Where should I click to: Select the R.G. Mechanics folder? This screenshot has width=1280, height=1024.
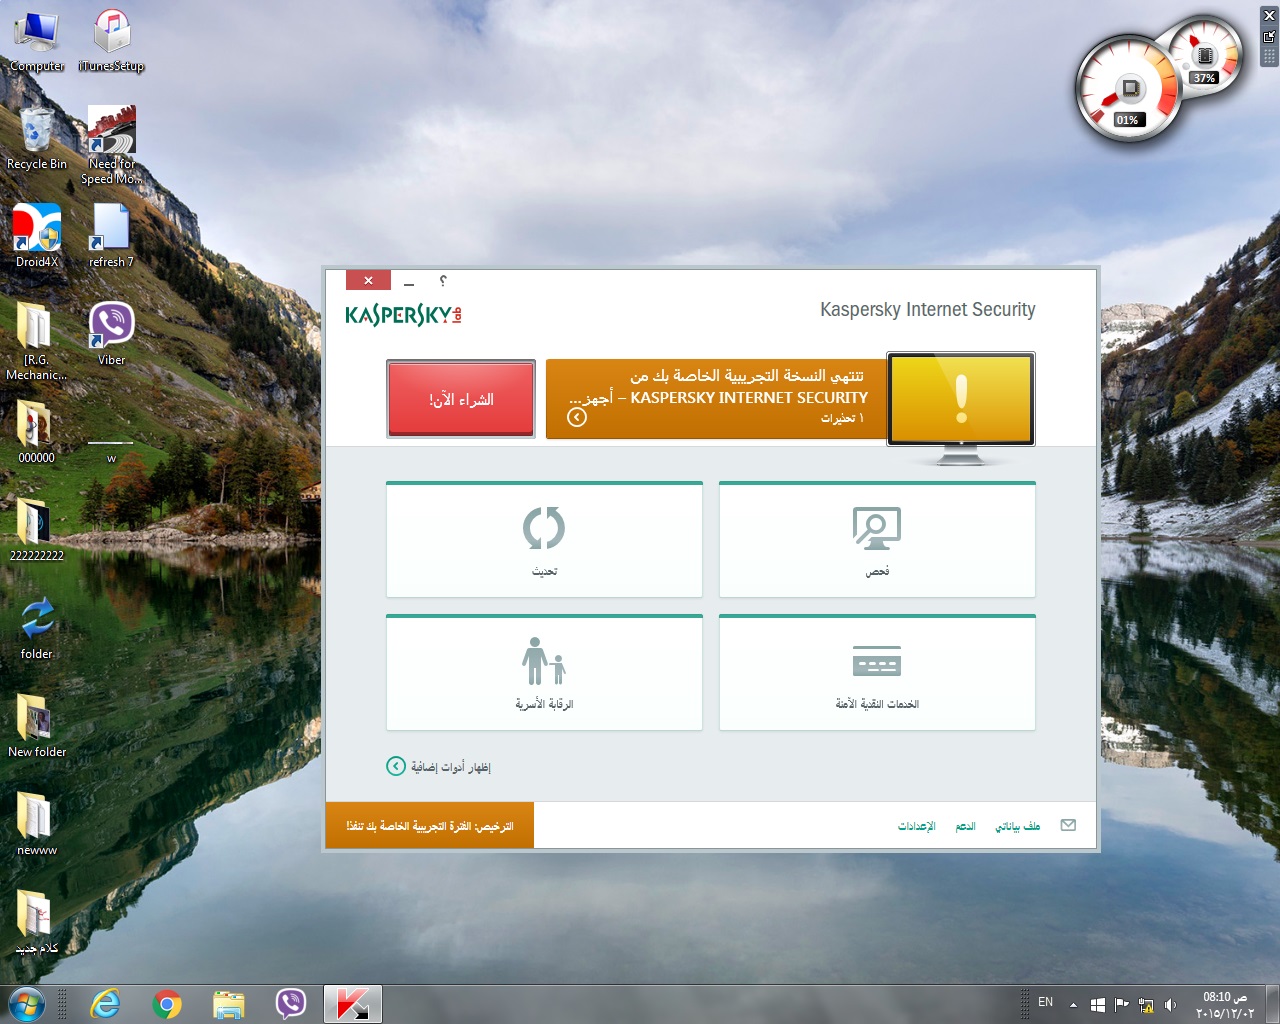pyautogui.click(x=37, y=341)
